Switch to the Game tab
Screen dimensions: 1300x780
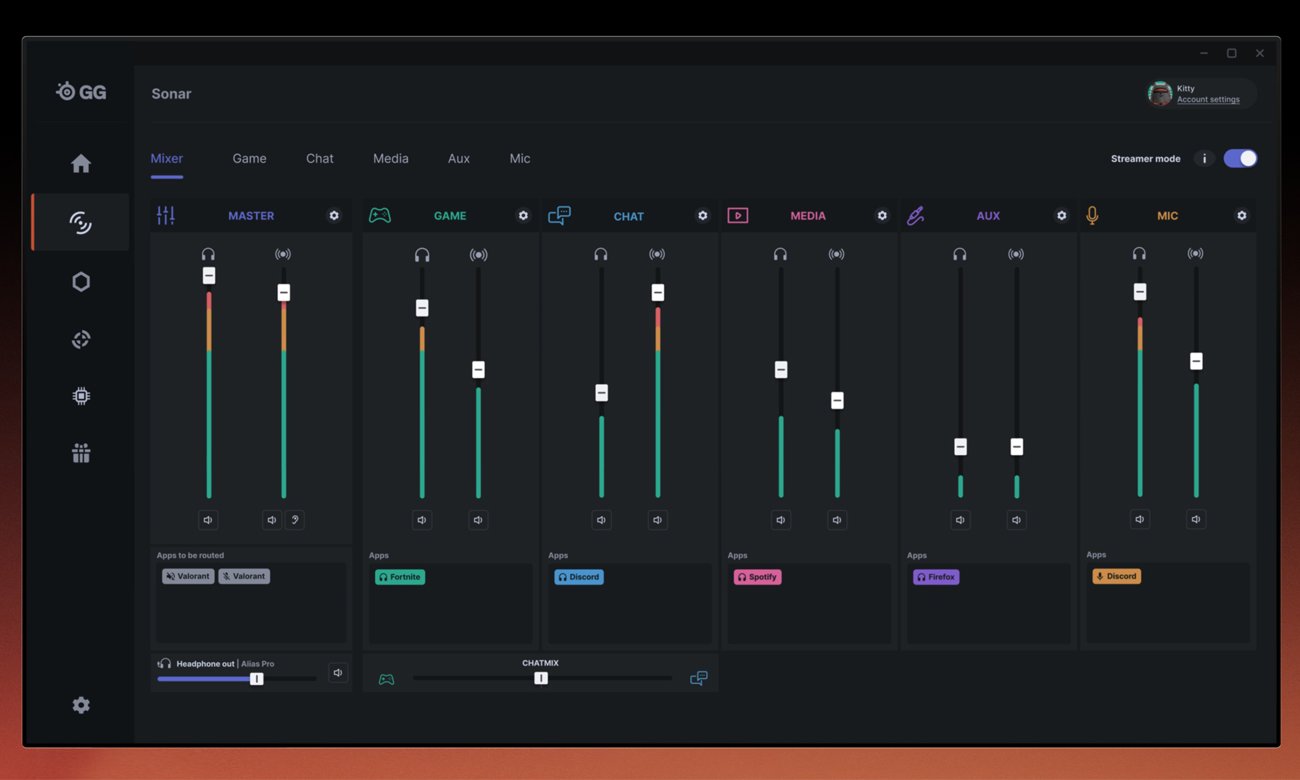pos(249,158)
